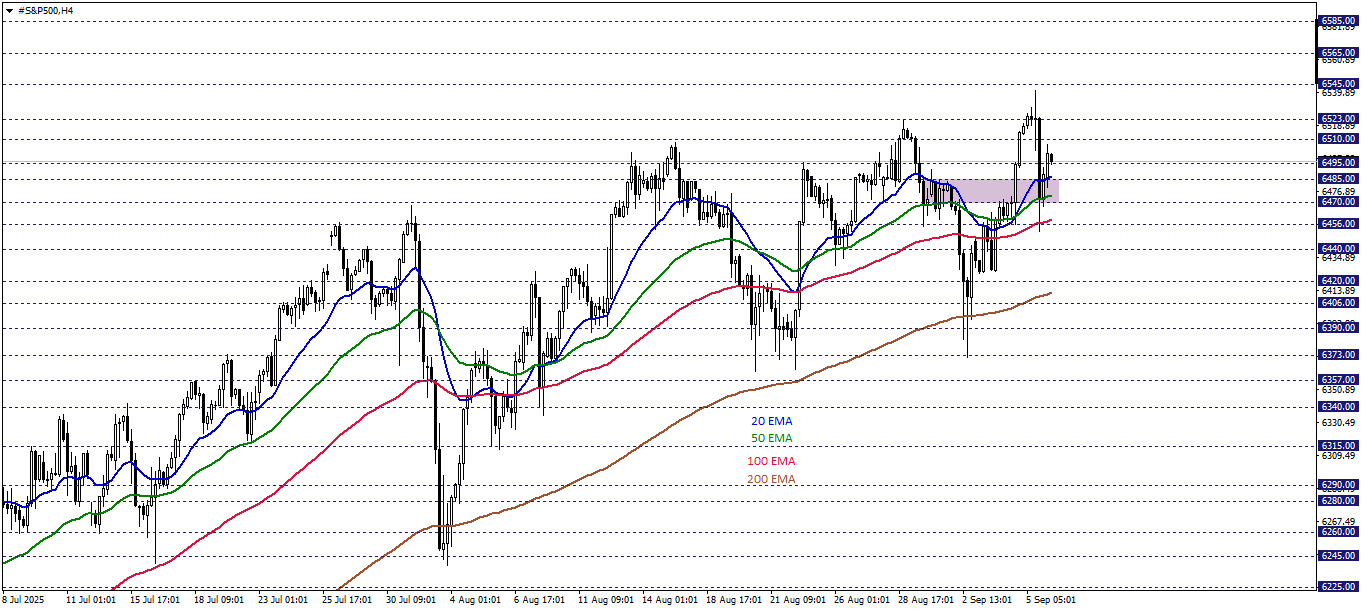Click the 30 Jul 09:01 time label
The width and height of the screenshot is (1362, 611).
tap(410, 600)
